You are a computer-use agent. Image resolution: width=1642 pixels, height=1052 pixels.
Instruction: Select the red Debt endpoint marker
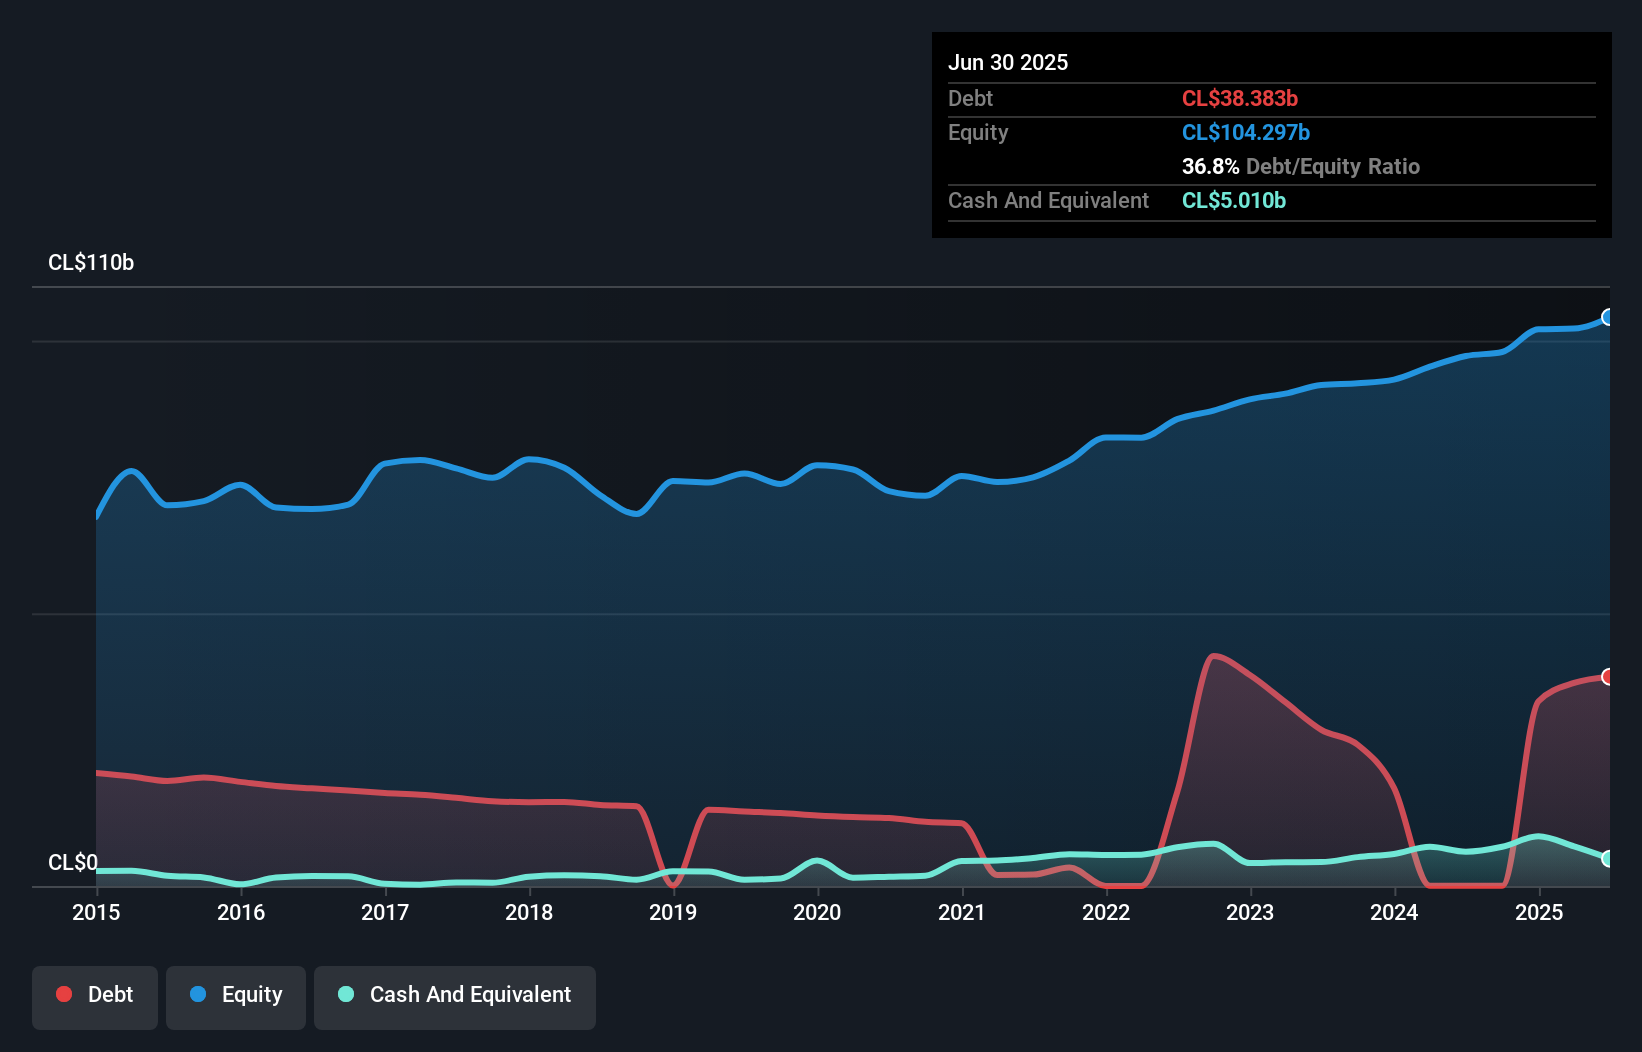click(x=1607, y=676)
